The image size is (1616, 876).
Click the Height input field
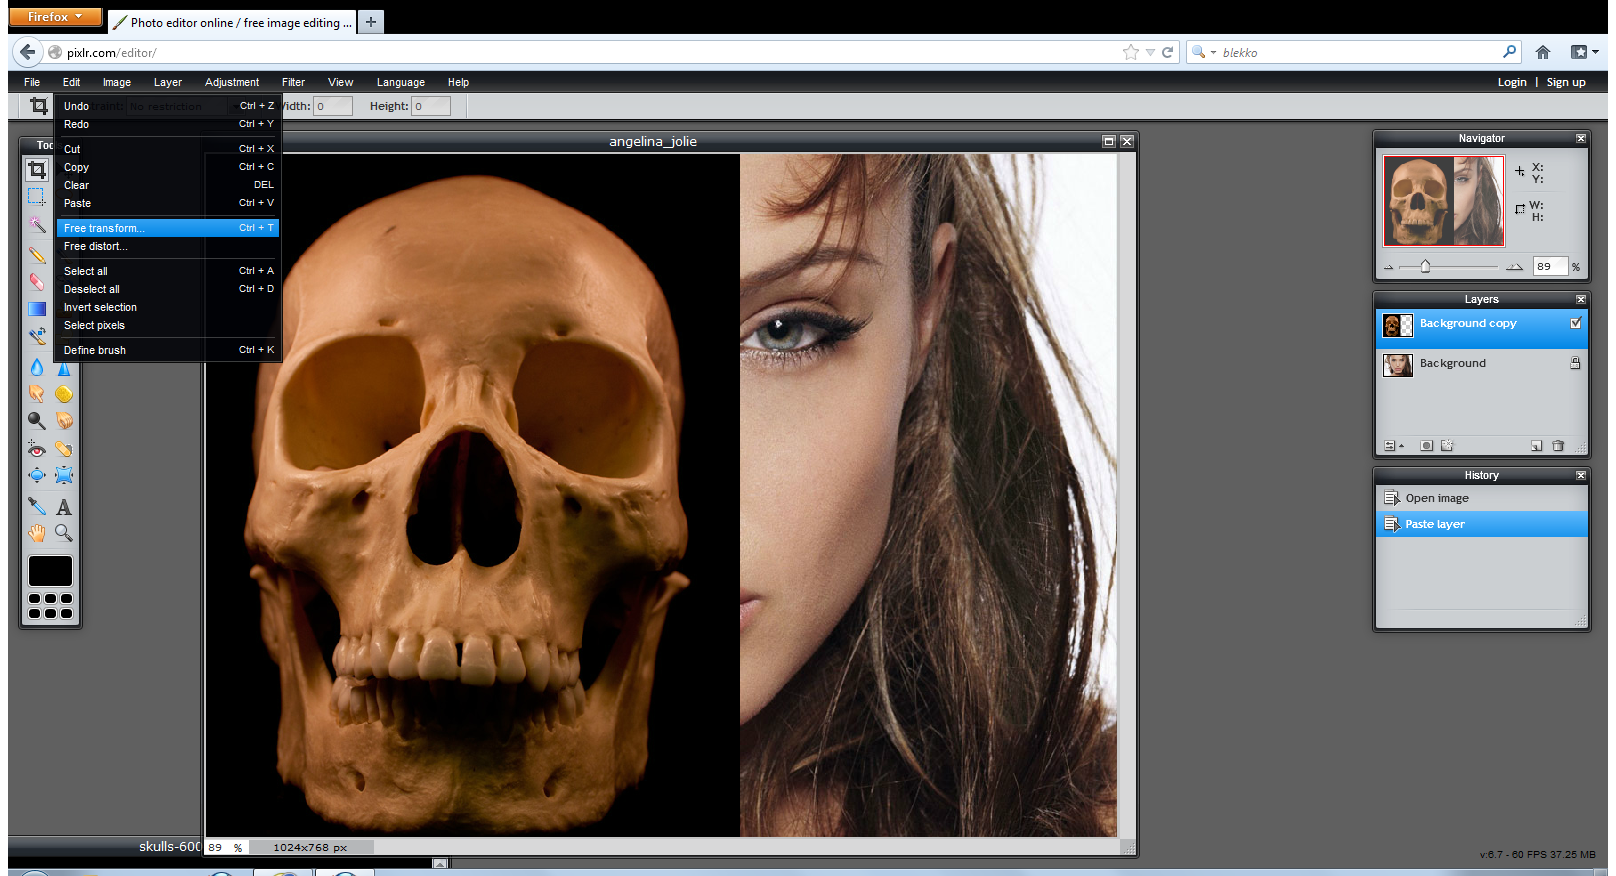(431, 106)
